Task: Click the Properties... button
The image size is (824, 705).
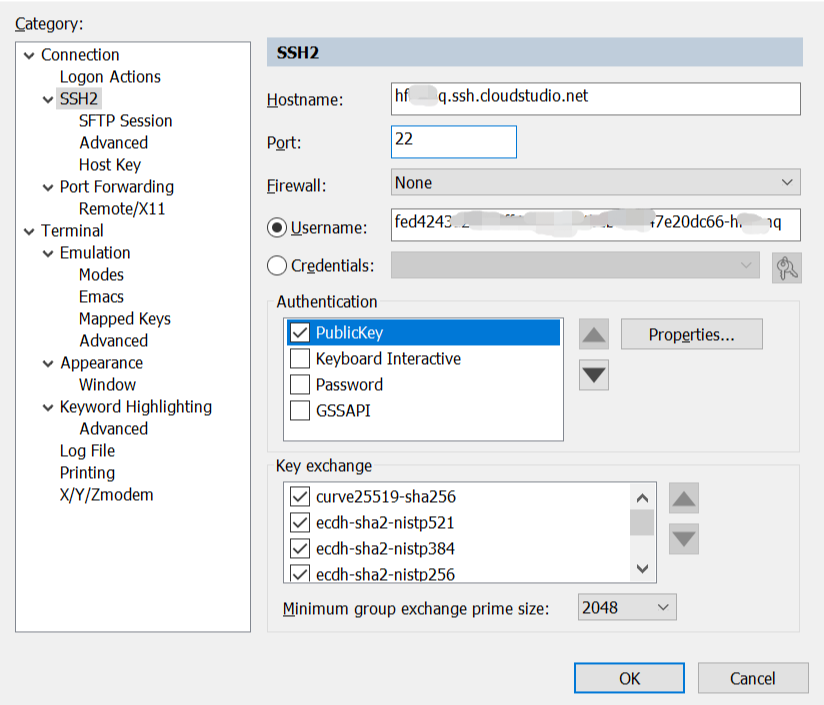Action: pyautogui.click(x=692, y=334)
